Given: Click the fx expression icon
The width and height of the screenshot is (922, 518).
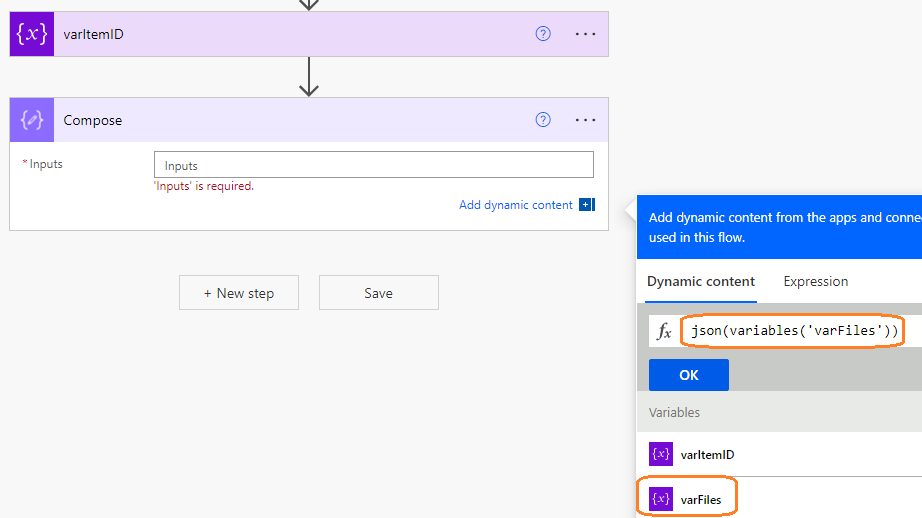Looking at the screenshot, I should (x=664, y=332).
